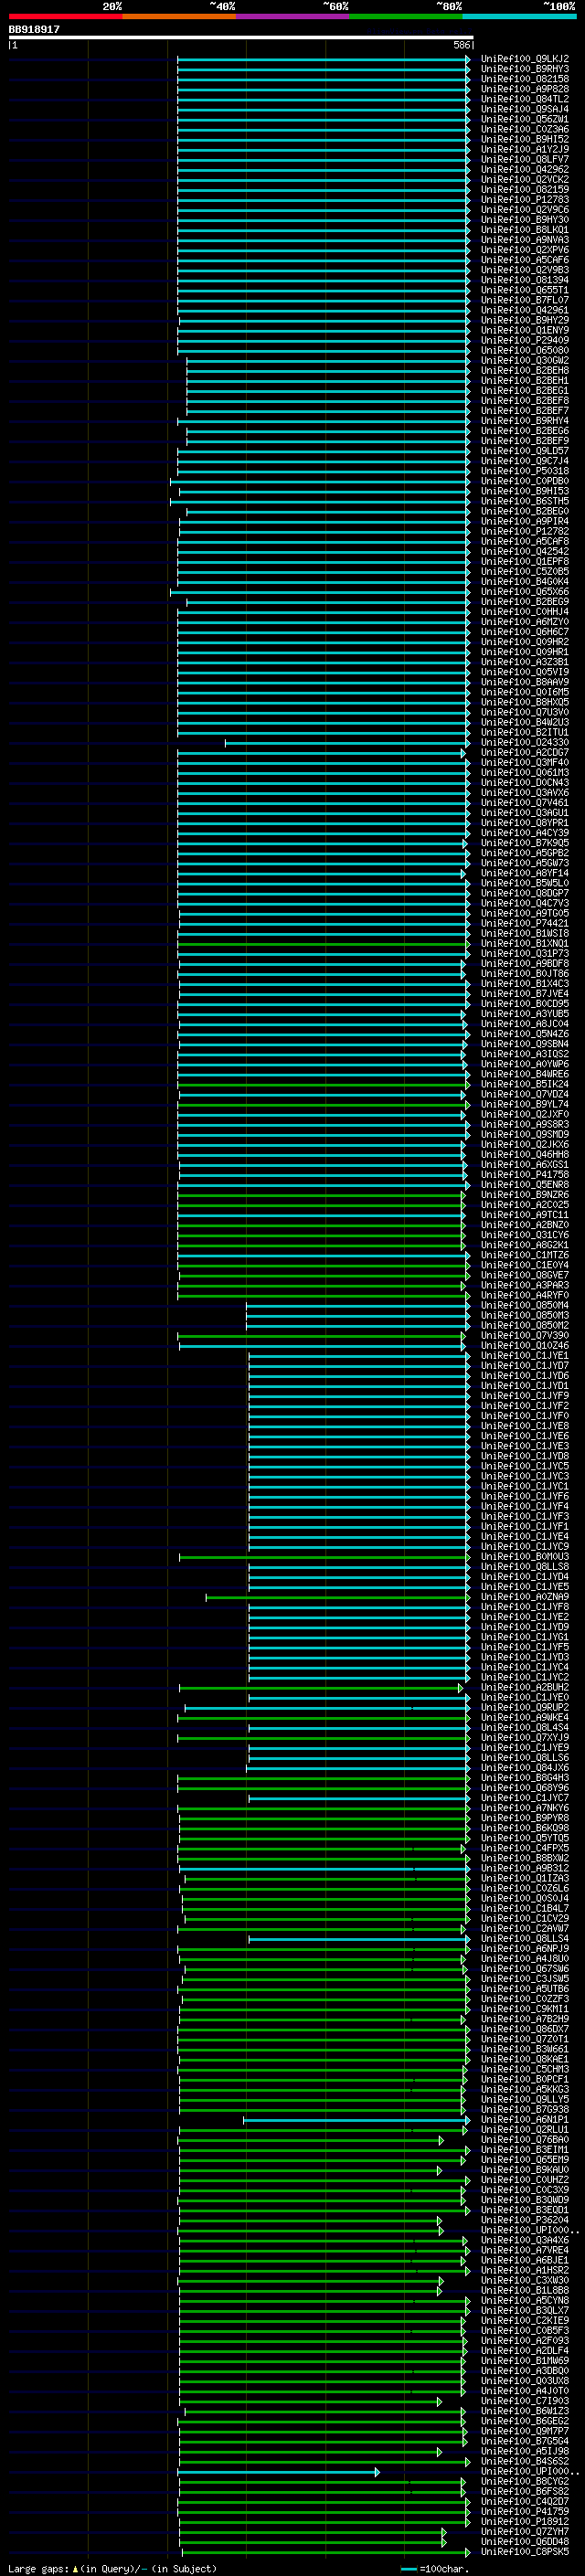Click UniRef100_P41759 label

(x=524, y=2511)
